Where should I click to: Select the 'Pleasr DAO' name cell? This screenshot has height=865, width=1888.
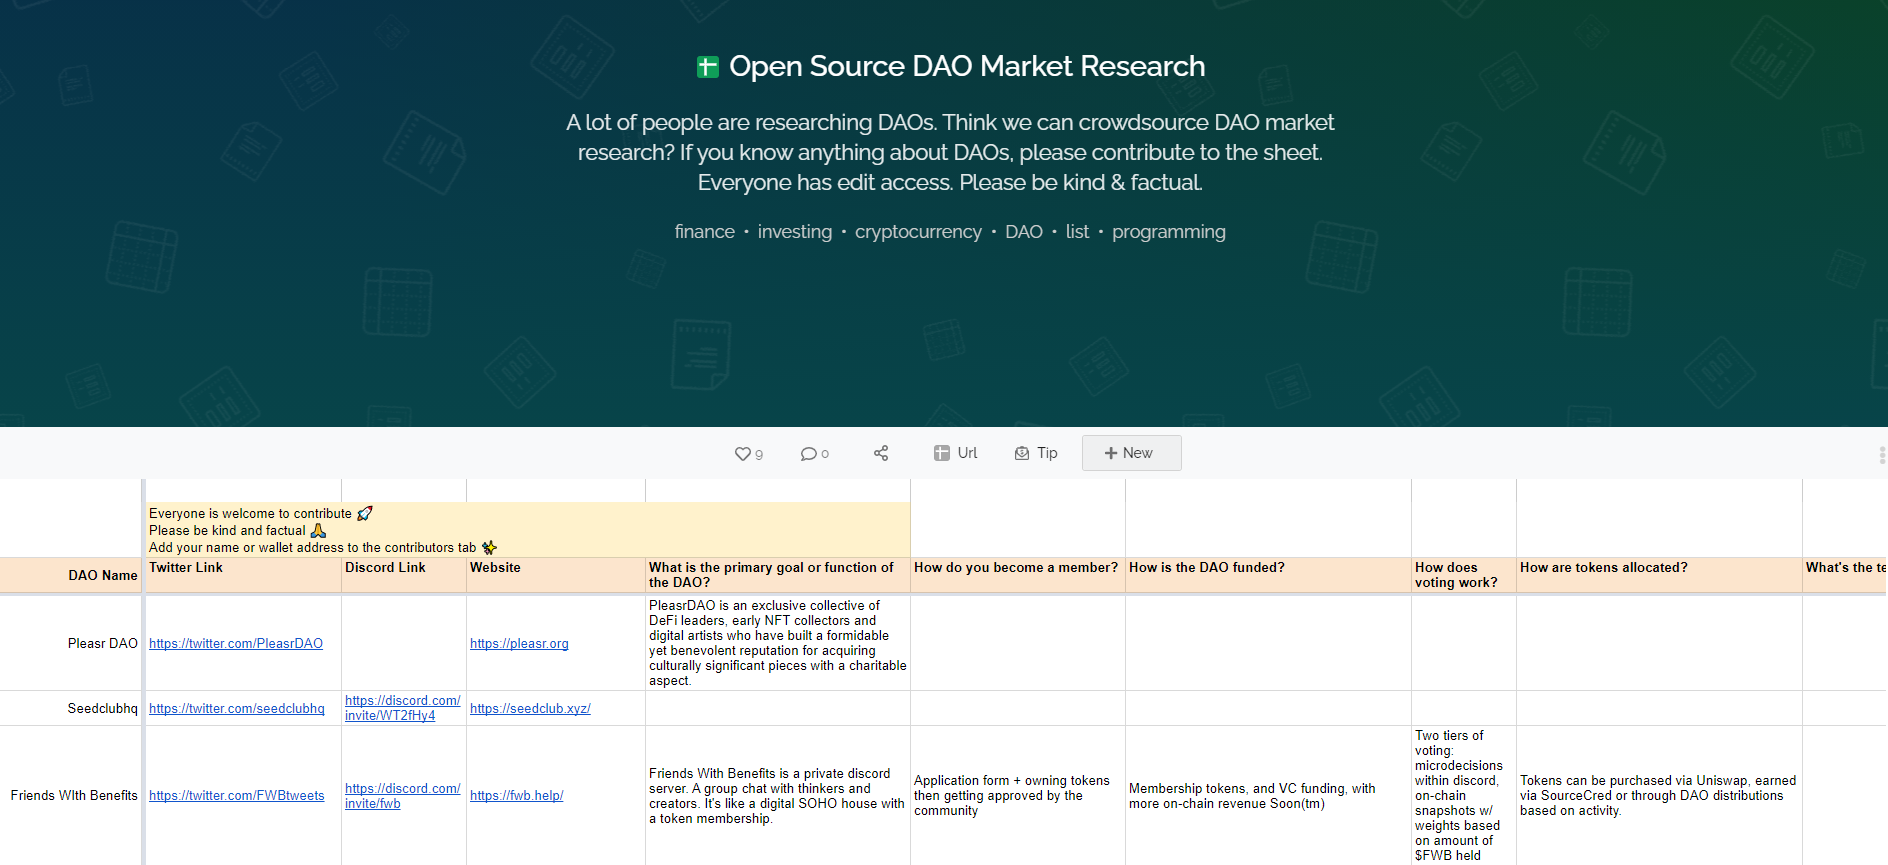tap(71, 643)
